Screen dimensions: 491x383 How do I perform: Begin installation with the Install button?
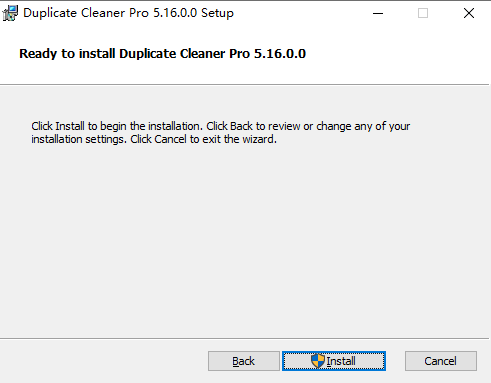[x=334, y=361]
